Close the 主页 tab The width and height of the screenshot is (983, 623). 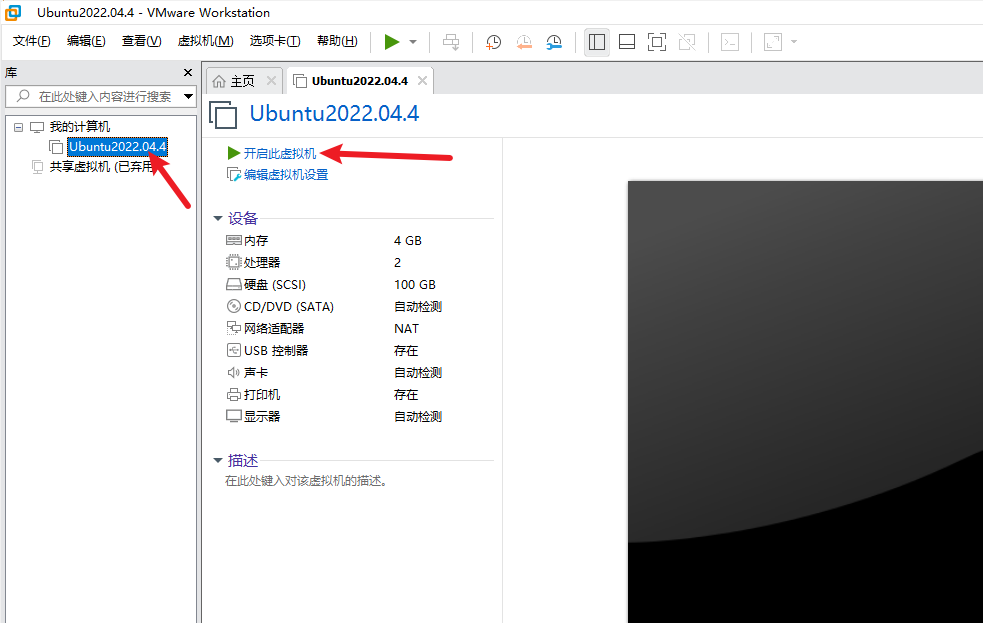(x=271, y=81)
